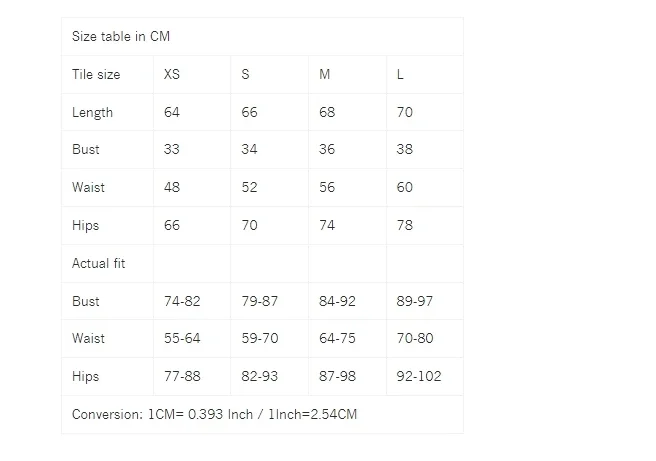Click the 'Size table in CM' header
Image resolution: width=656 pixels, height=461 pixels.
click(121, 36)
